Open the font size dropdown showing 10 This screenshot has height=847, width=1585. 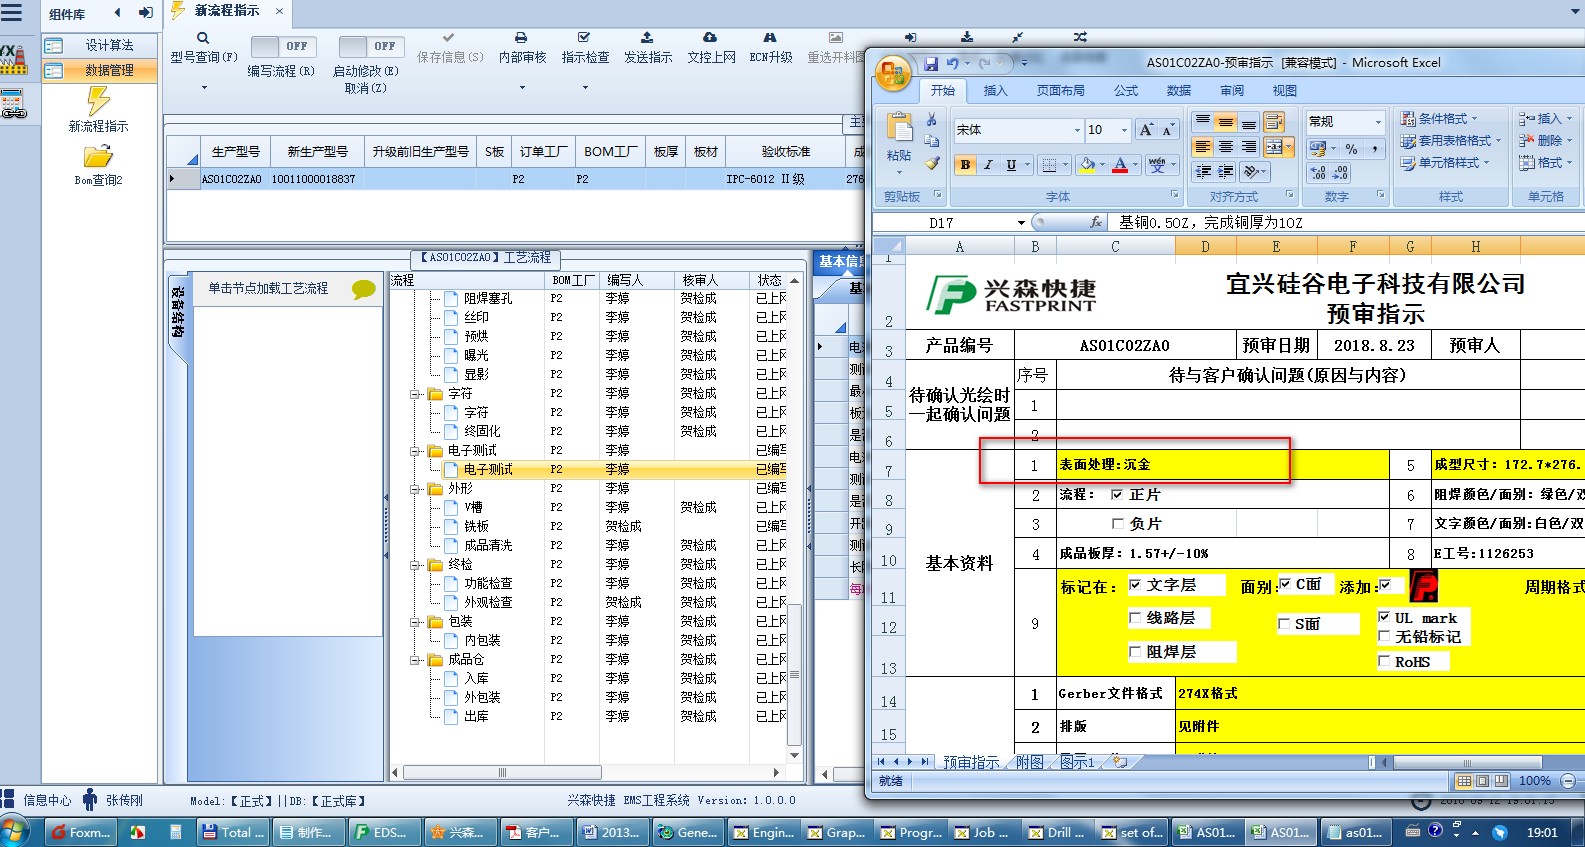pos(1124,130)
